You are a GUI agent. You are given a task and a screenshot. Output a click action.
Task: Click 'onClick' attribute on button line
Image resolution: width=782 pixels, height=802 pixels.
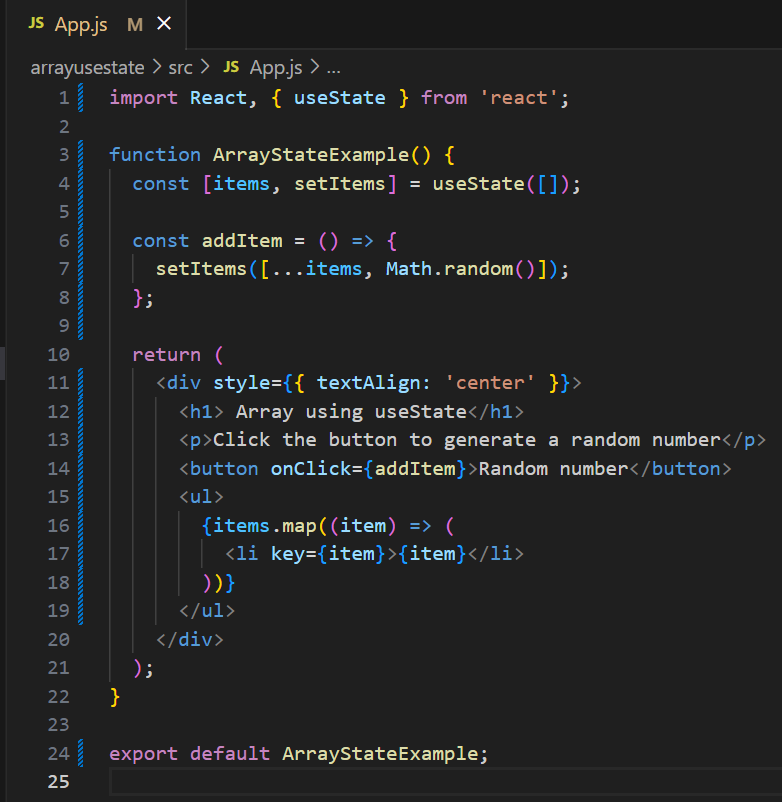click(310, 469)
